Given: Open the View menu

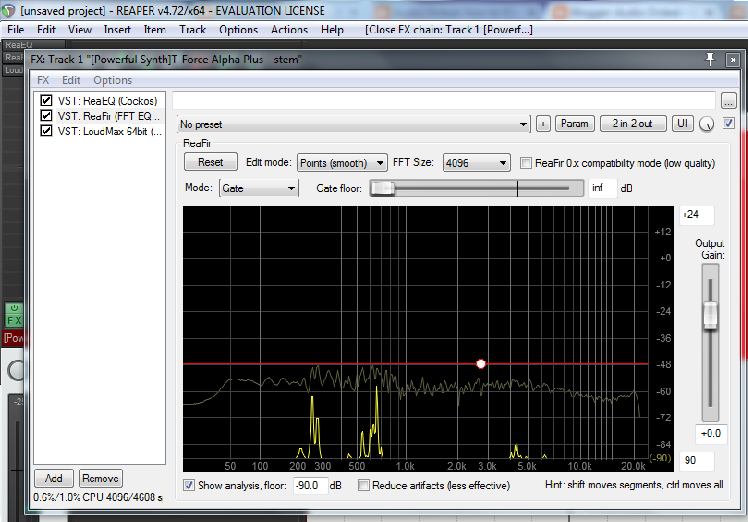Looking at the screenshot, I should 80,30.
